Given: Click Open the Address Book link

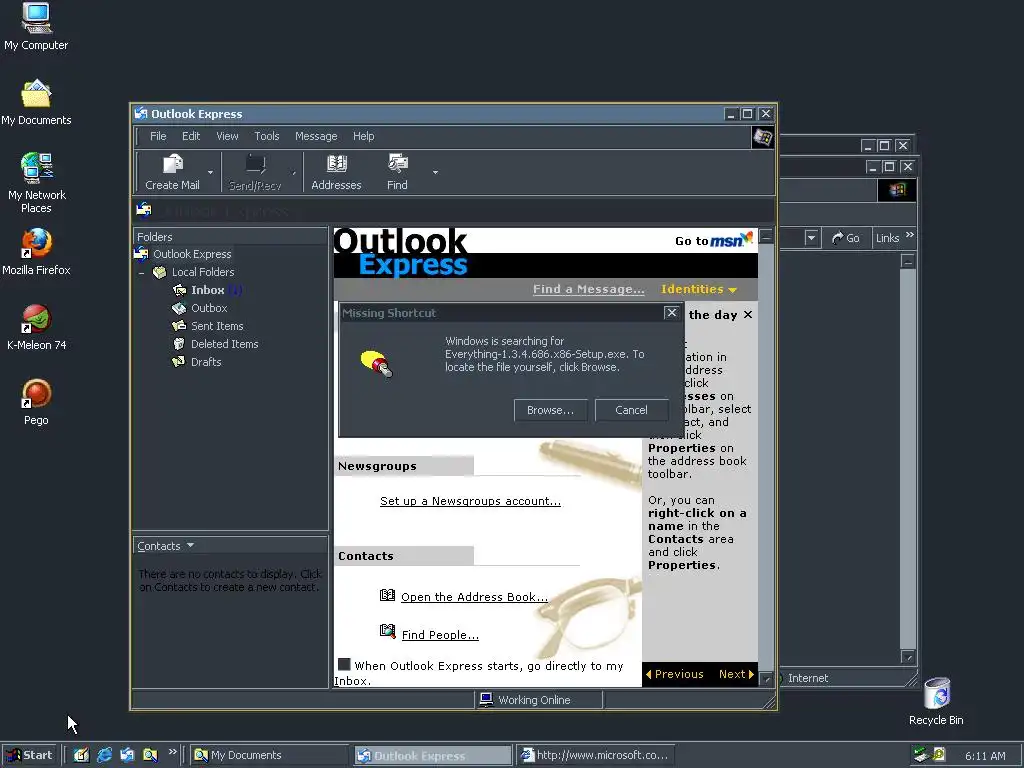Looking at the screenshot, I should point(474,597).
